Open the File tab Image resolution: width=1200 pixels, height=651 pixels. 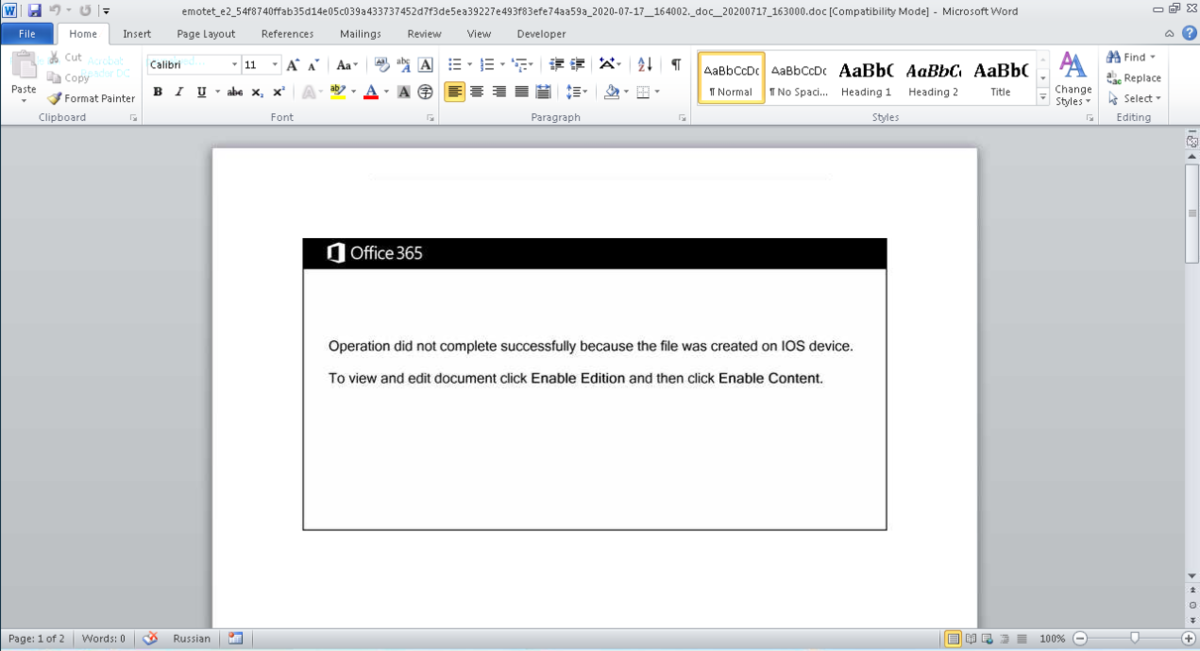pyautogui.click(x=27, y=33)
